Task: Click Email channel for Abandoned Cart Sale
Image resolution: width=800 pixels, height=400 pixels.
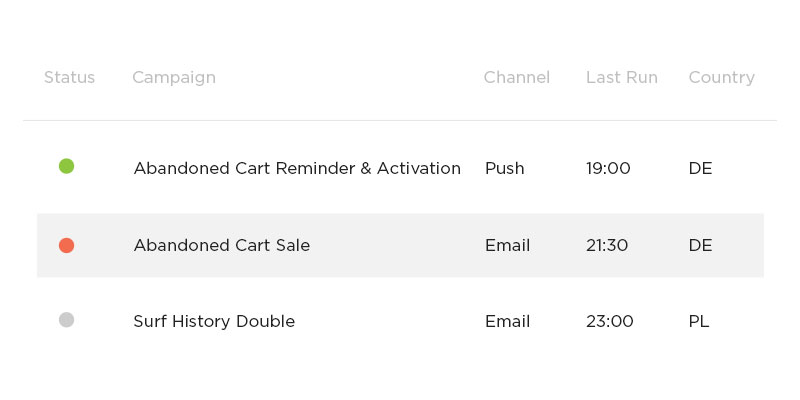Action: tap(507, 246)
